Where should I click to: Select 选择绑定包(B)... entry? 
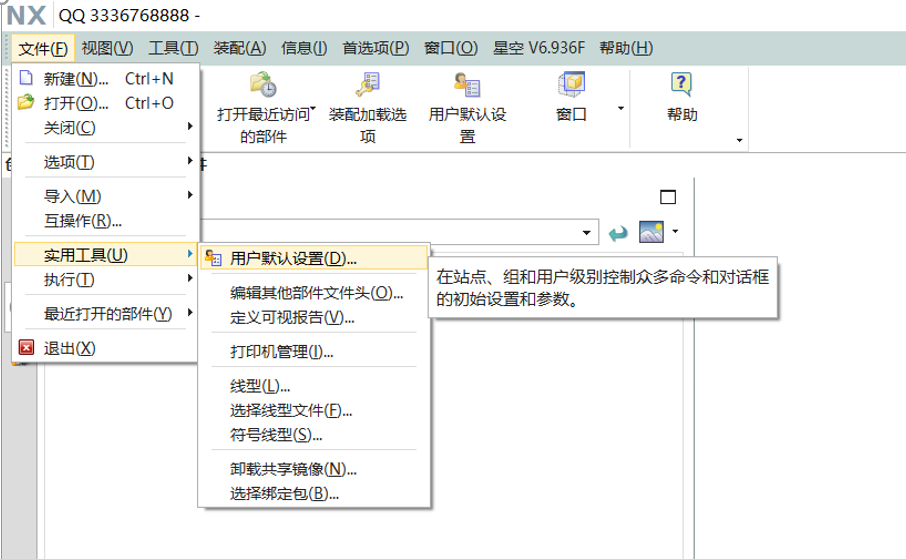(314, 494)
